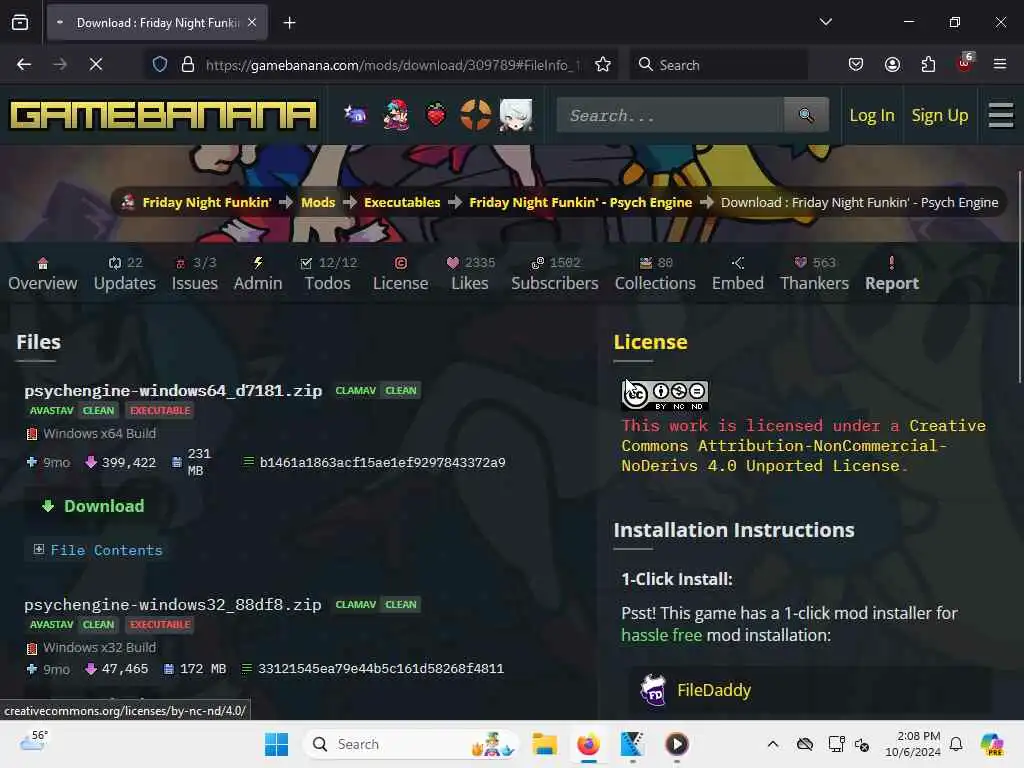Open the Firefox application menu
Viewport: 1024px width, 768px height.
(1000, 64)
